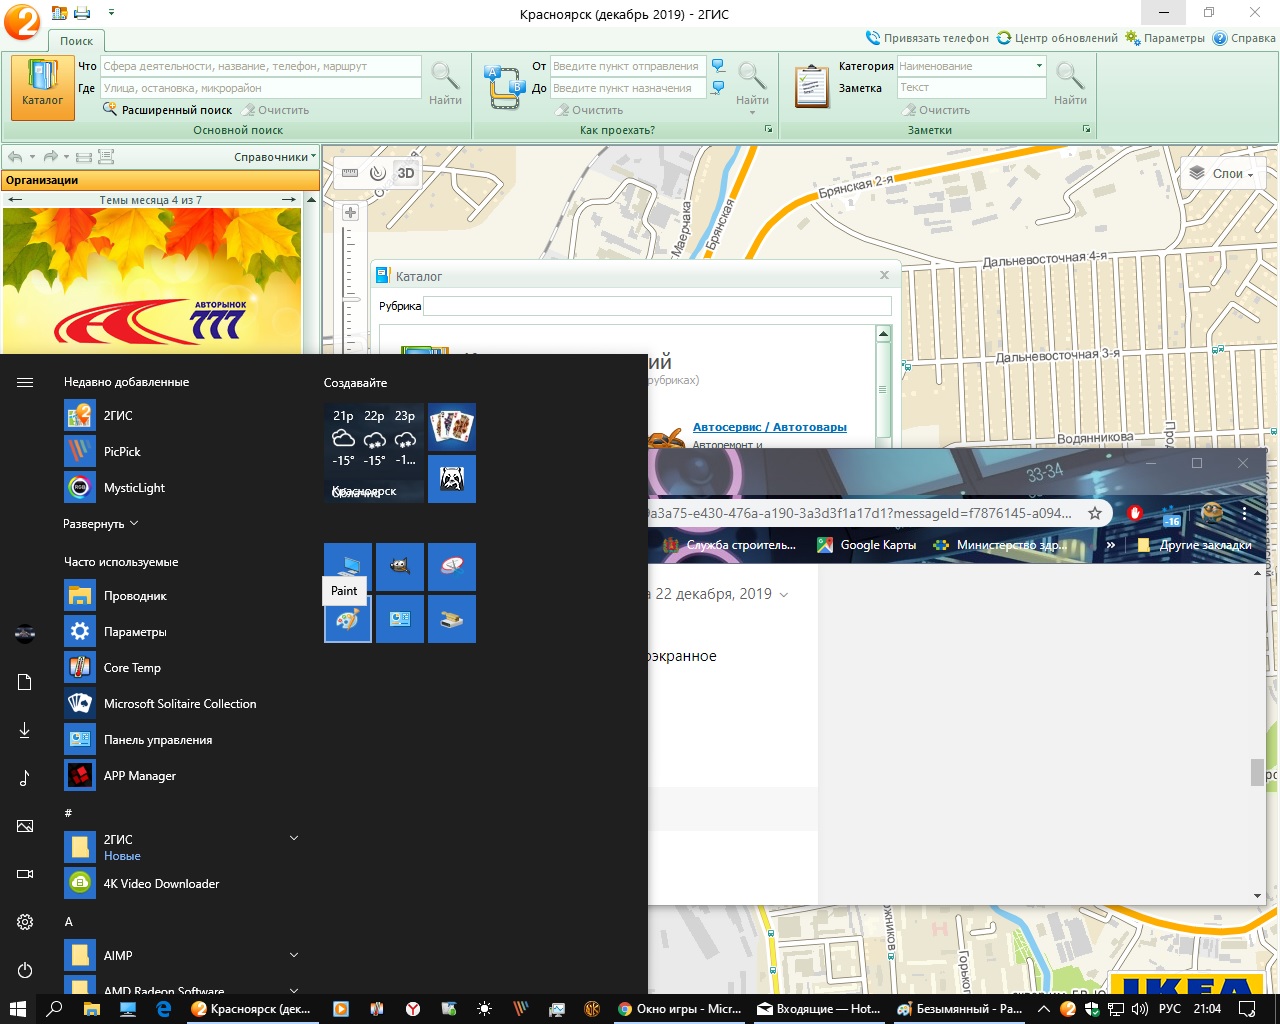The width and height of the screenshot is (1280, 1024).
Task: Click the radius search tool on map
Action: (x=377, y=173)
